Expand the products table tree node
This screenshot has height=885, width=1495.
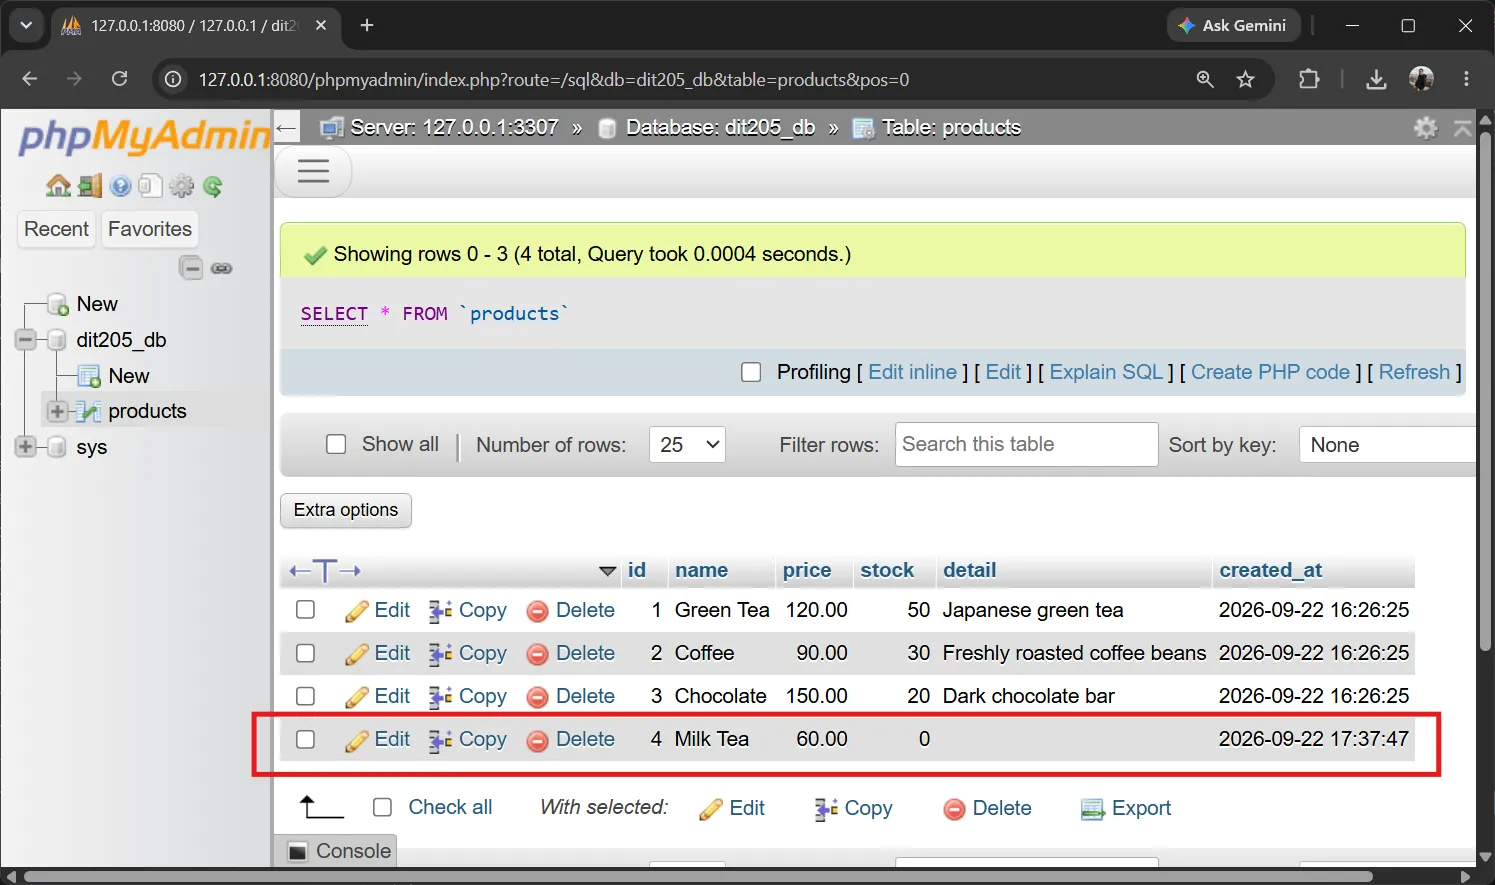click(x=57, y=411)
